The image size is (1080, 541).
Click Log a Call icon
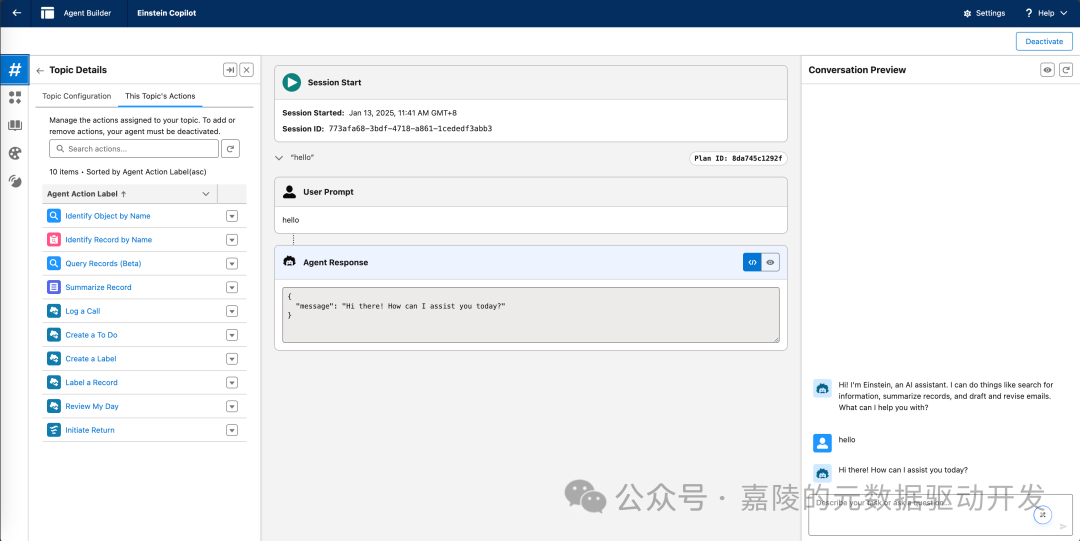(x=54, y=312)
